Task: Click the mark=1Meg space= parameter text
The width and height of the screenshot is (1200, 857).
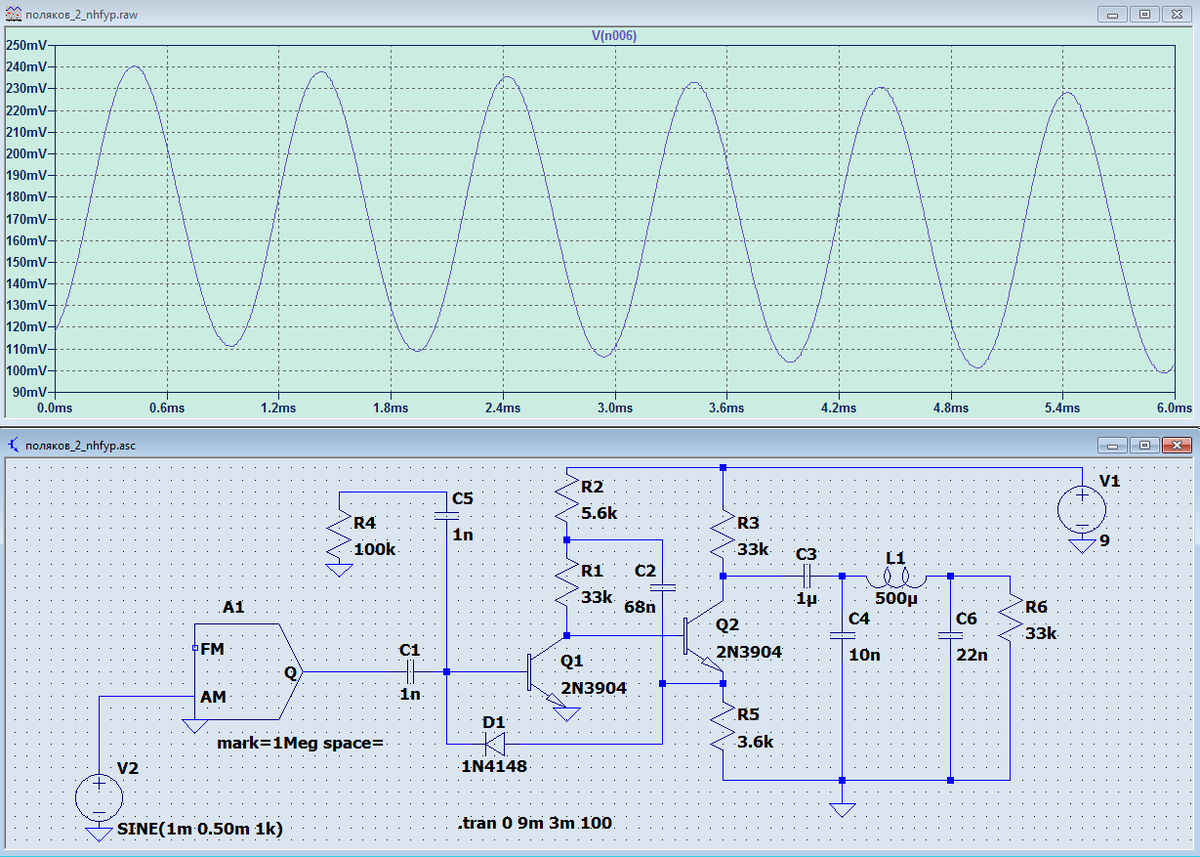Action: pyautogui.click(x=300, y=744)
